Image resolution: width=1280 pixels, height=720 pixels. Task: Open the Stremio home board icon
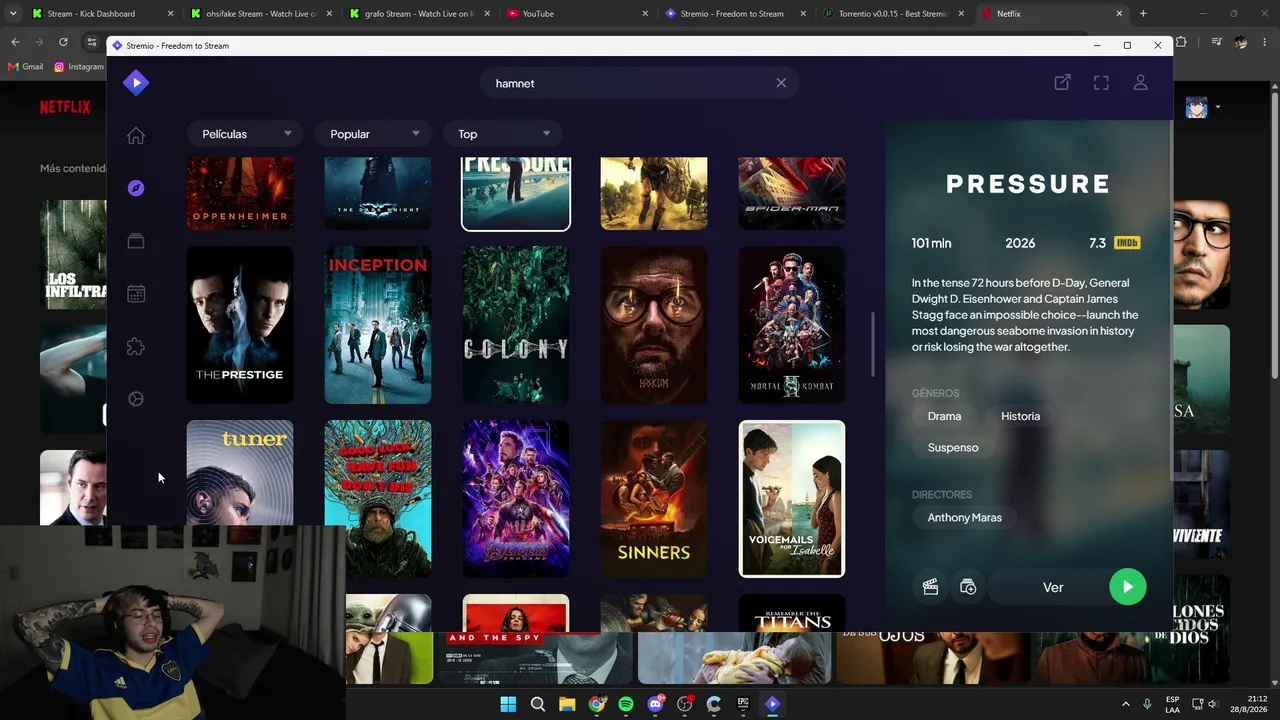pos(136,136)
